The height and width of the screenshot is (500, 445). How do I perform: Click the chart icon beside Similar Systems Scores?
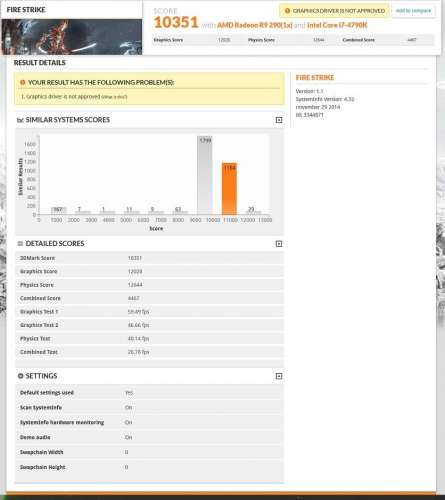click(x=20, y=120)
